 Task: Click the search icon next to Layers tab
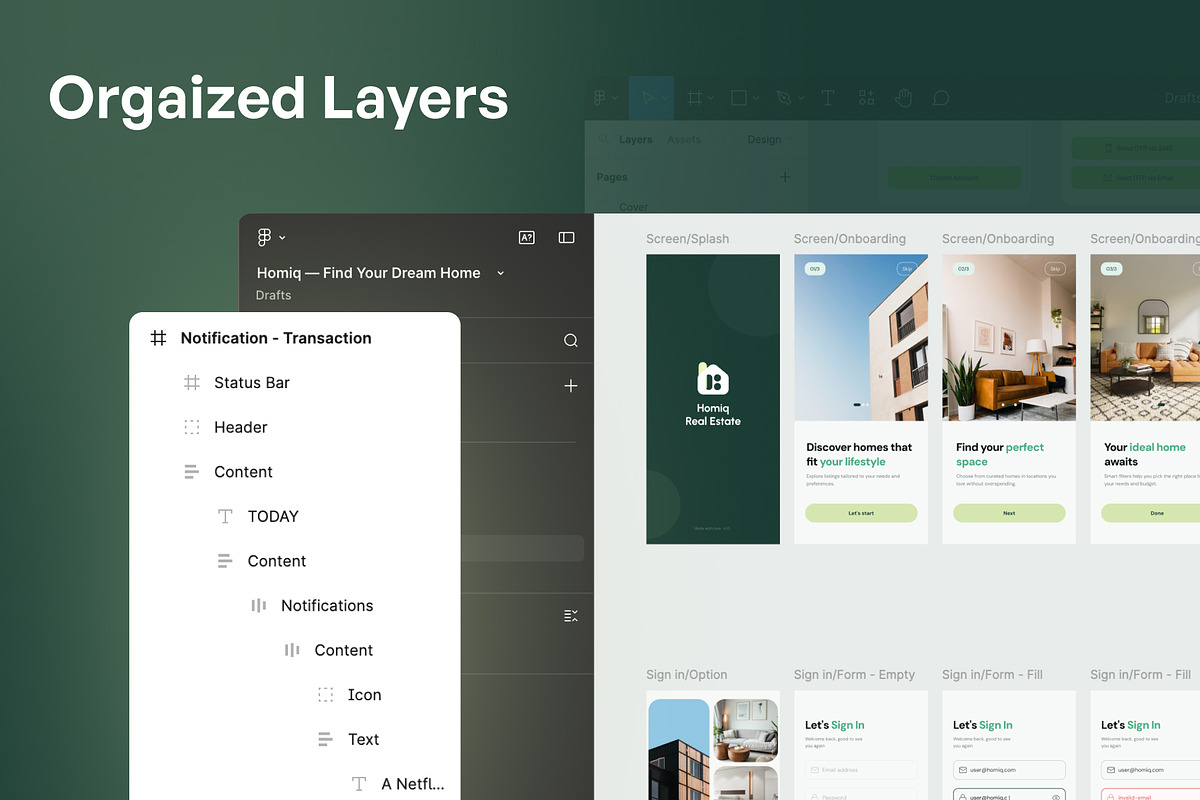click(x=603, y=140)
